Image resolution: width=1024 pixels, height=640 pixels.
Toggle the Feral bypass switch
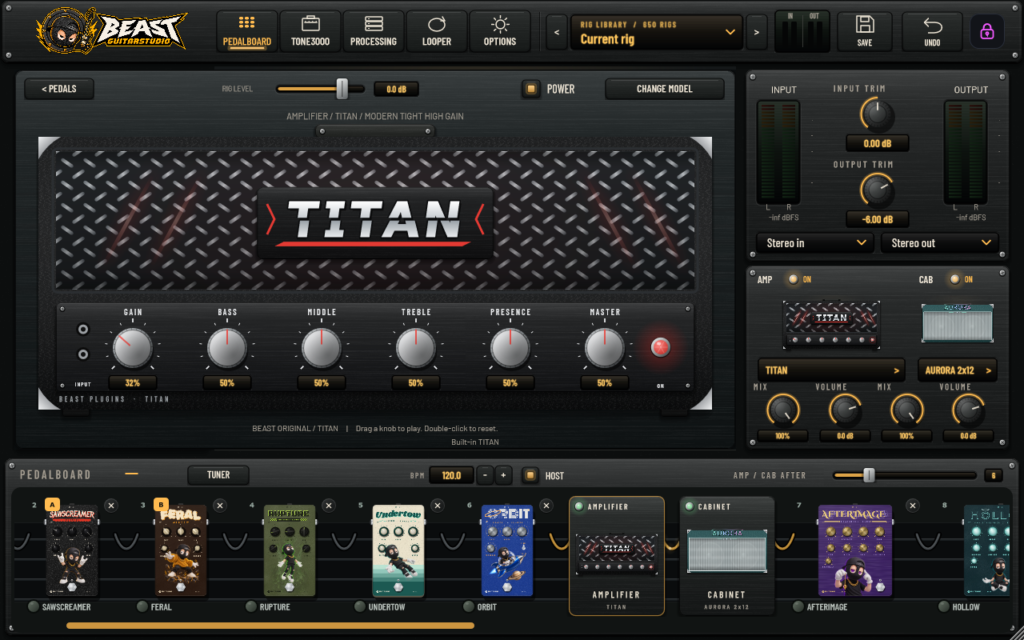[142, 607]
